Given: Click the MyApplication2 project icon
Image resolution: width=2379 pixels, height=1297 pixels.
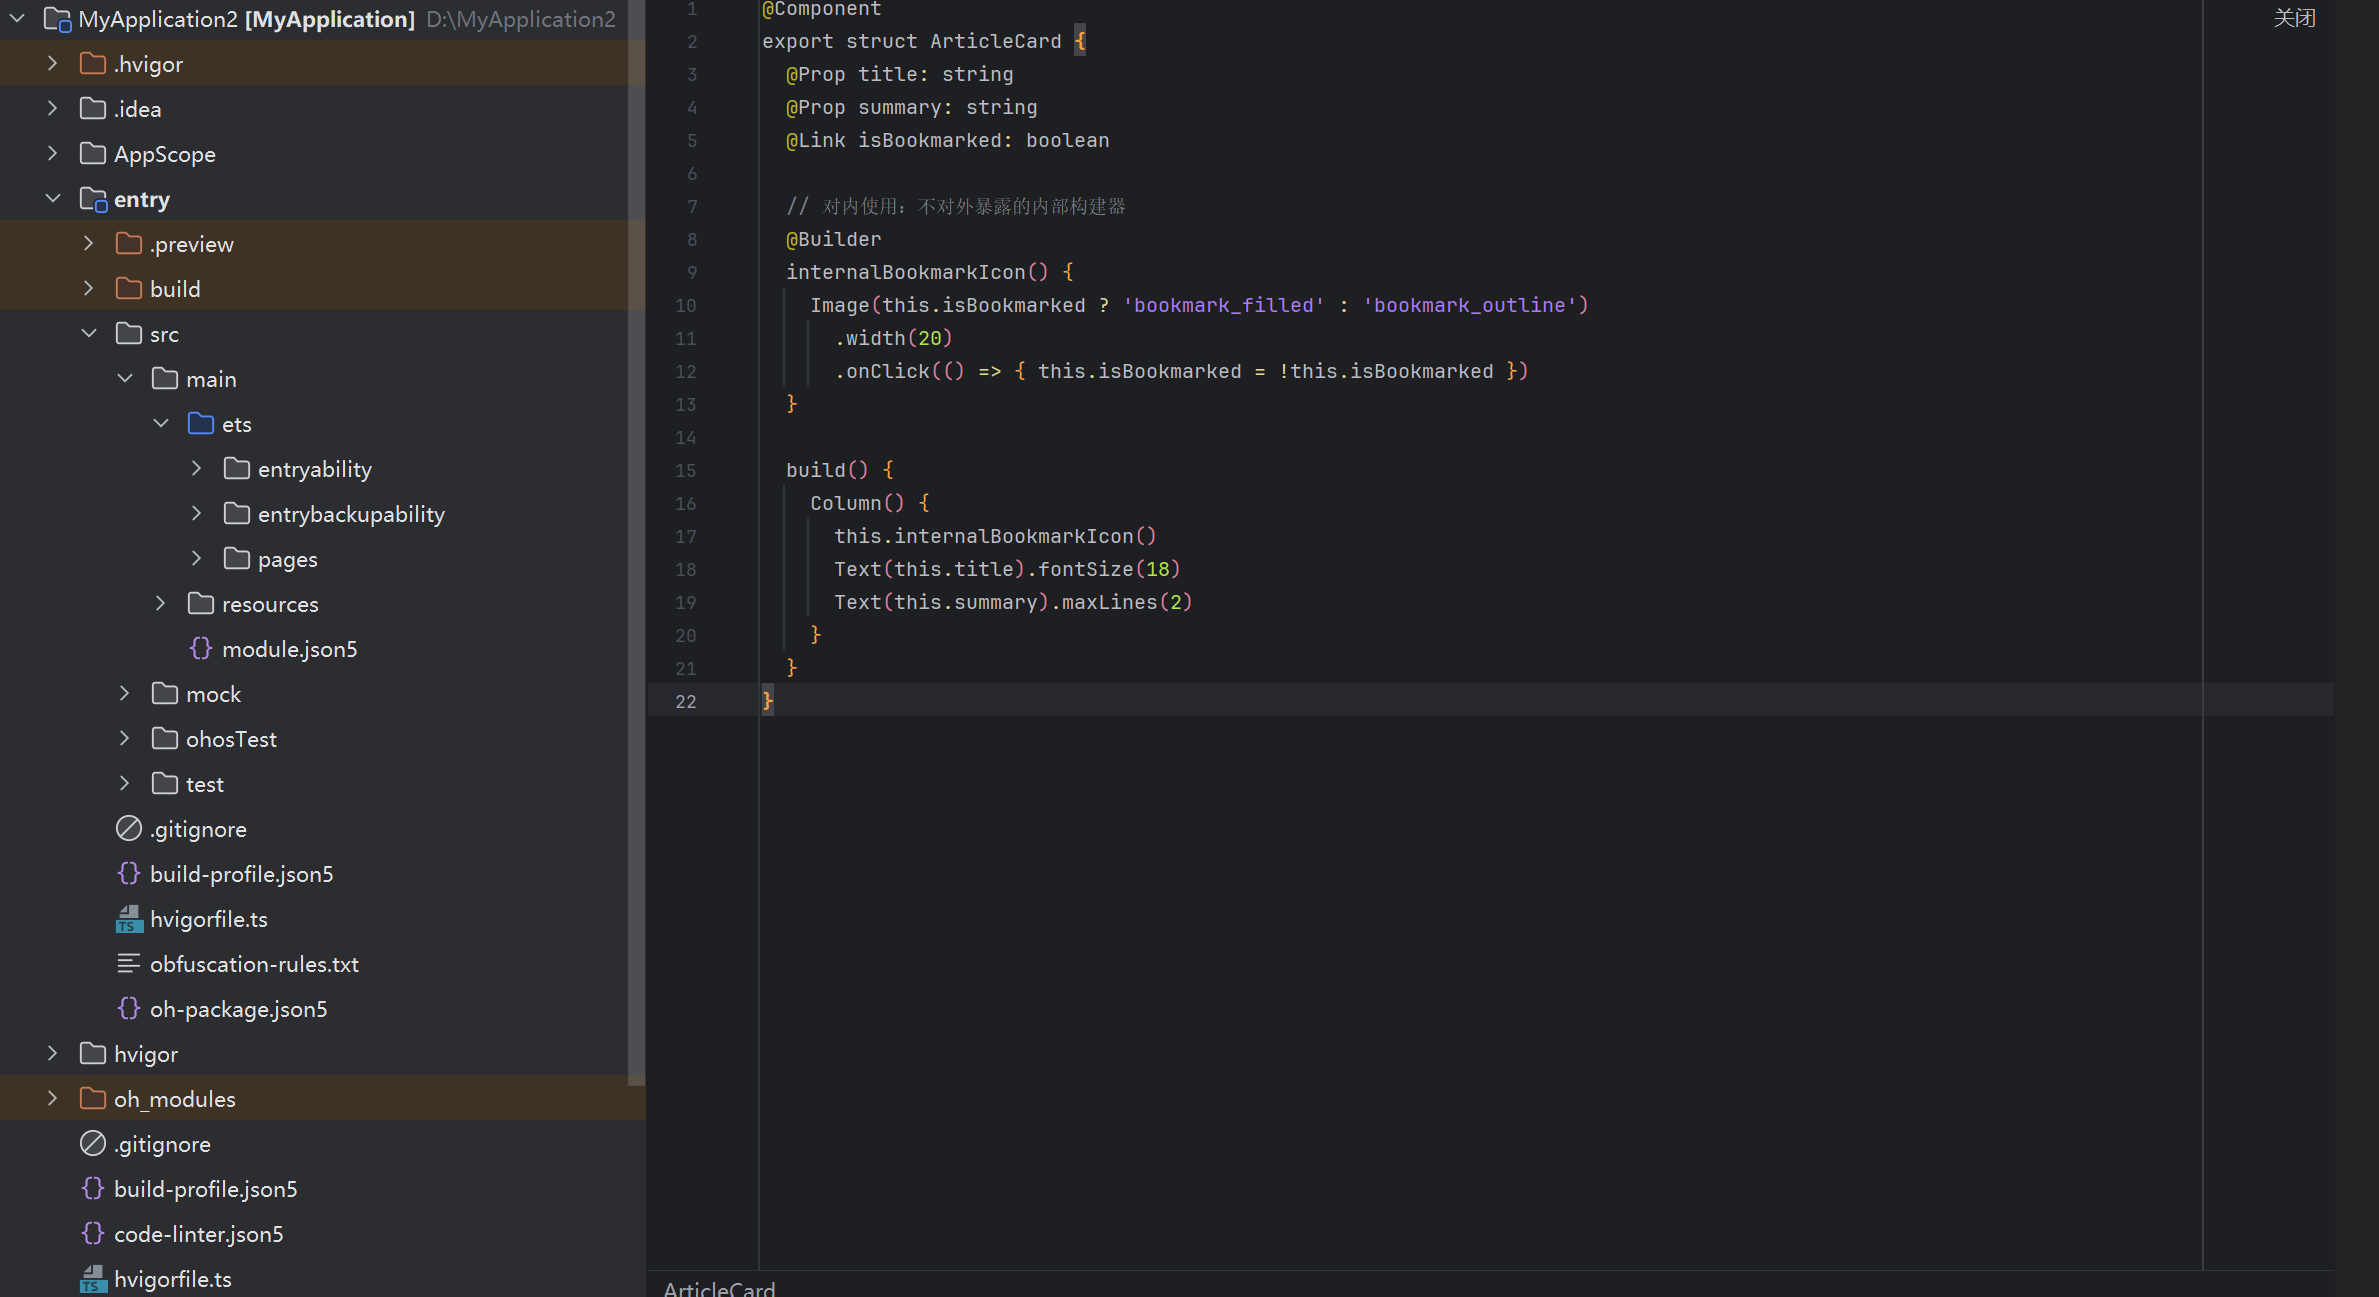Looking at the screenshot, I should (58, 19).
